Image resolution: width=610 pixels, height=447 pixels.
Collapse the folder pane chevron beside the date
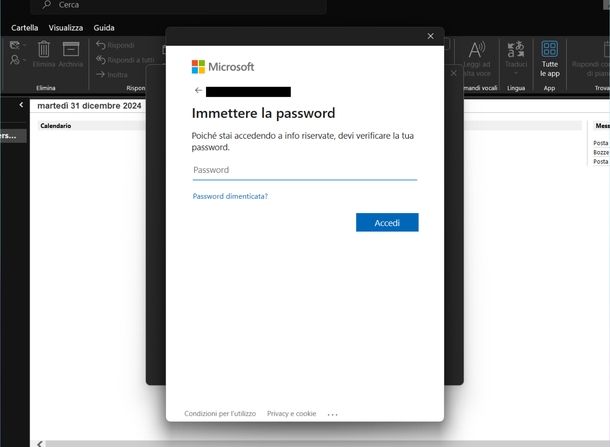pos(21,105)
